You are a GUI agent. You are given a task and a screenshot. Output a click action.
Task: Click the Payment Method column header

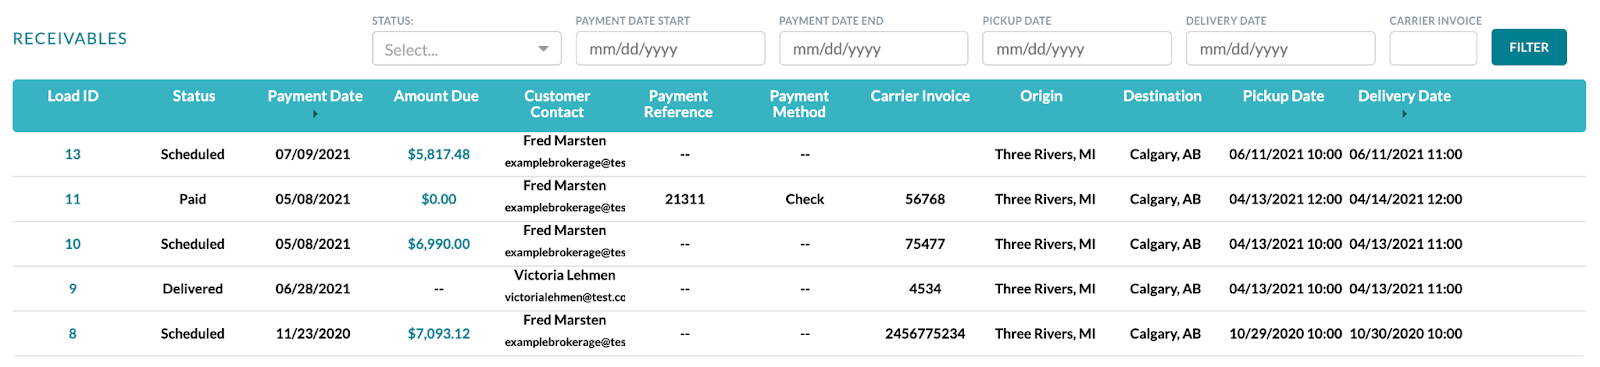click(x=799, y=104)
